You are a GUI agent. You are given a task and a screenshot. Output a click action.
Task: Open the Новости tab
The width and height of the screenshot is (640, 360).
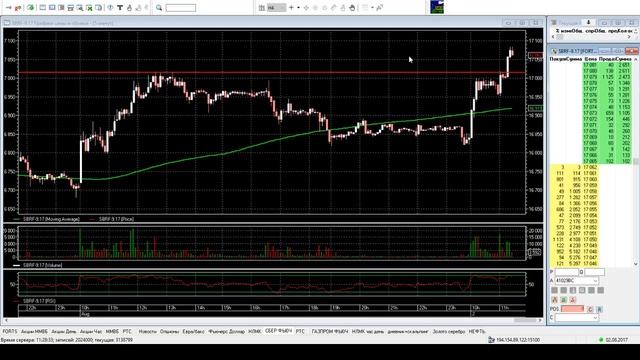[x=147, y=331]
